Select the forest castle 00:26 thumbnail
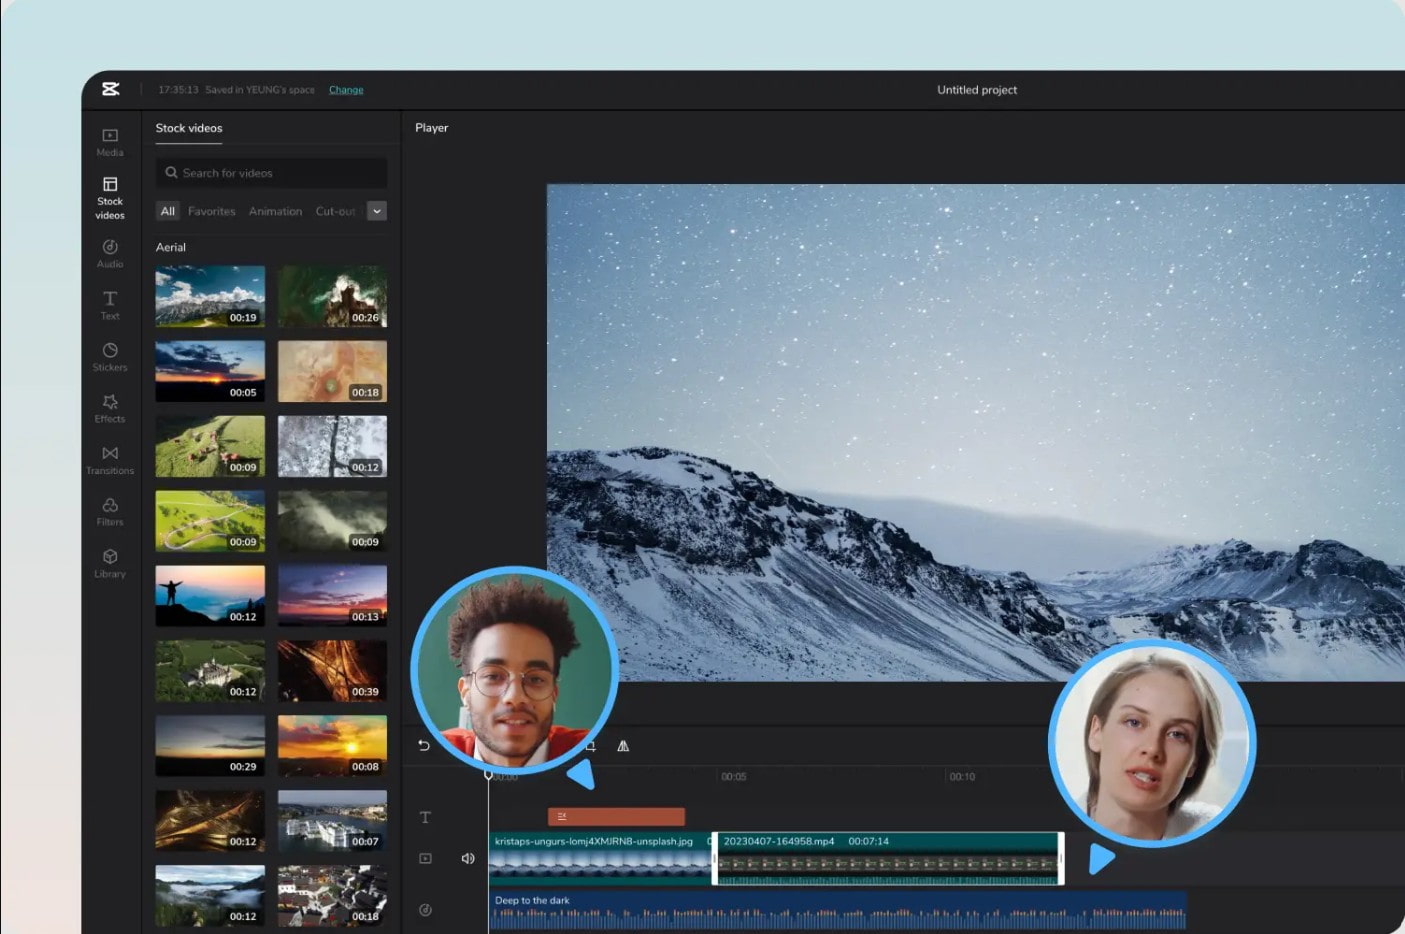The image size is (1405, 934). [332, 296]
